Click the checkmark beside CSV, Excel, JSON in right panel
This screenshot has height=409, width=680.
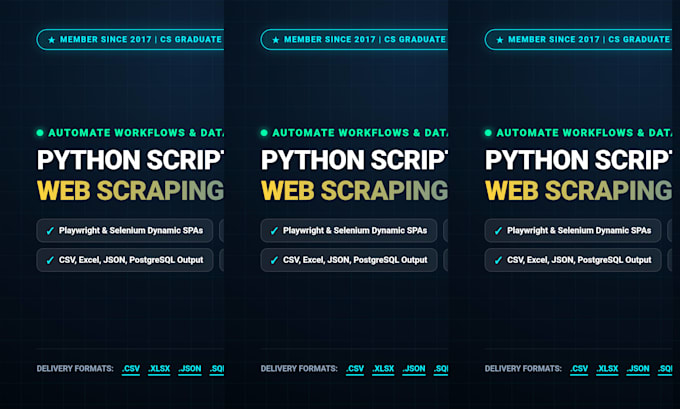tap(499, 260)
